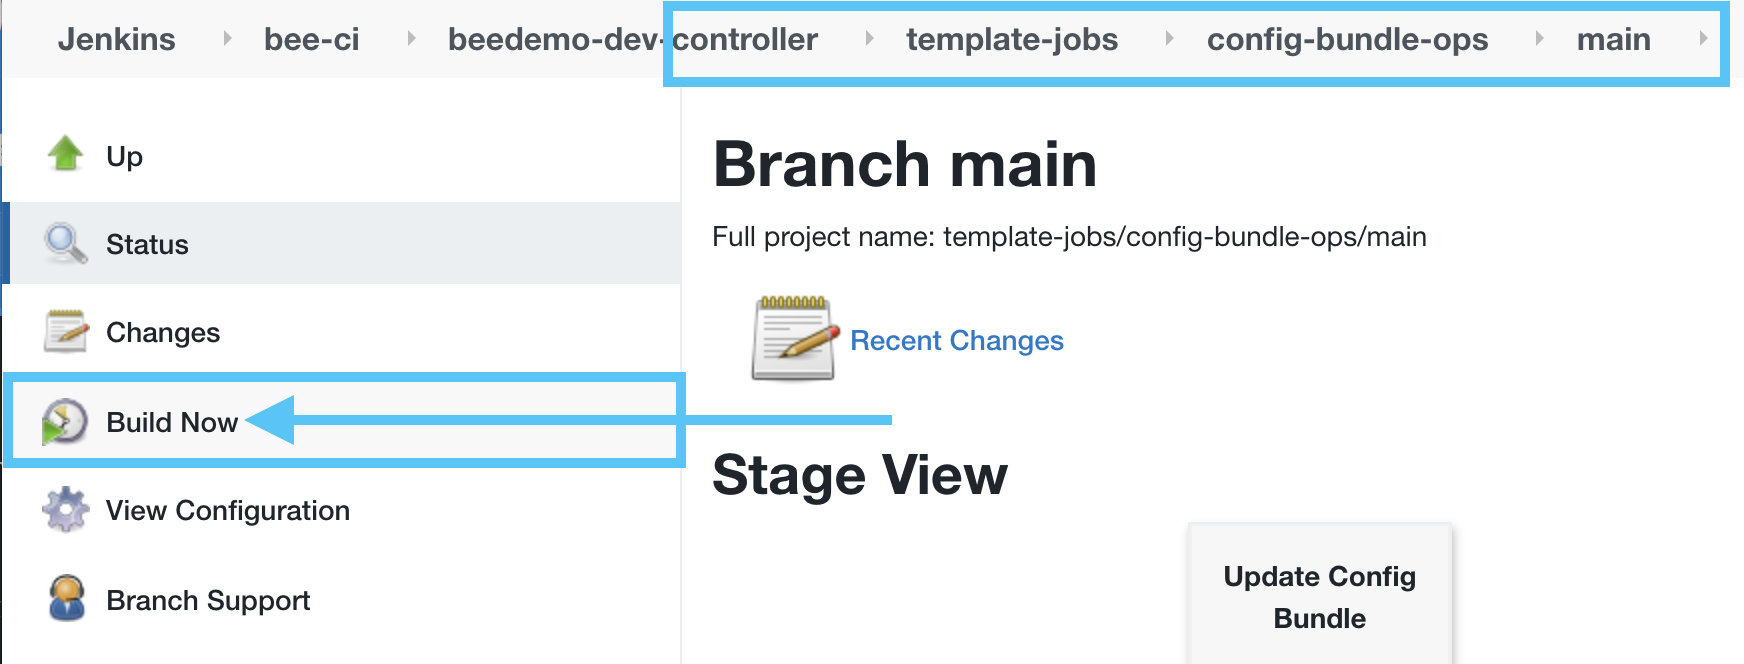Open template-jobs from the breadcrumb
Image resolution: width=1744 pixels, height=664 pixels.
(x=1012, y=39)
